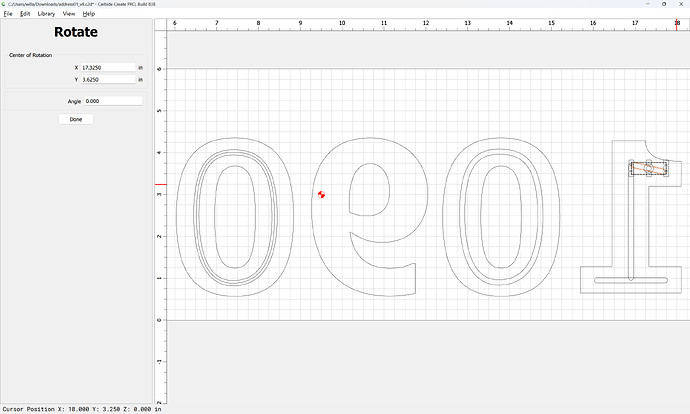
Task: Open the Help menu
Action: coord(89,14)
